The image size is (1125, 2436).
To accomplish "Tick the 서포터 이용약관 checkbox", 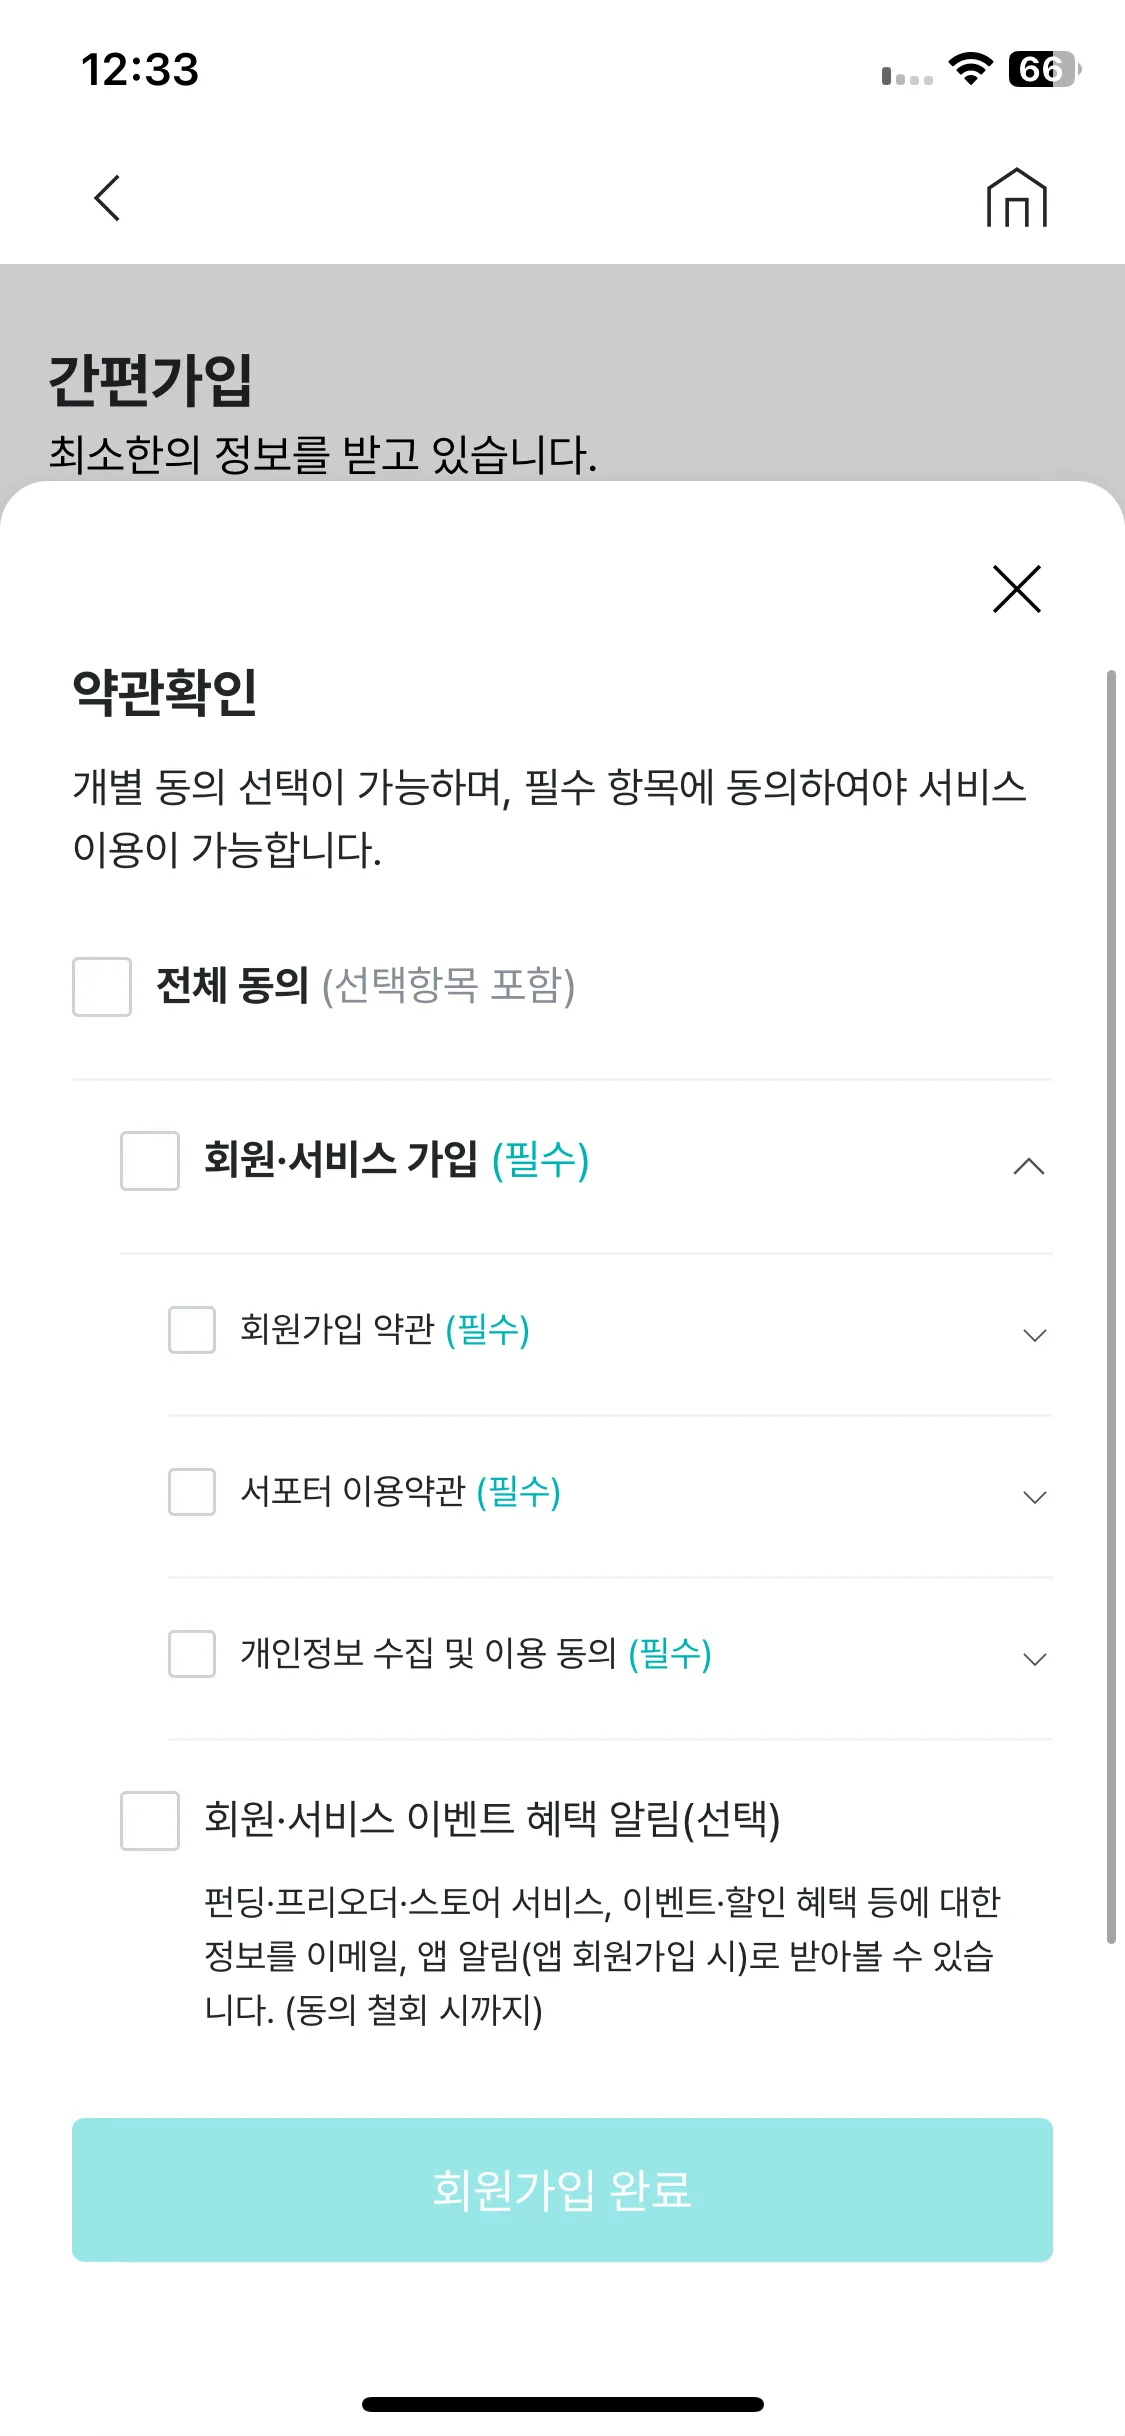I will 192,1492.
